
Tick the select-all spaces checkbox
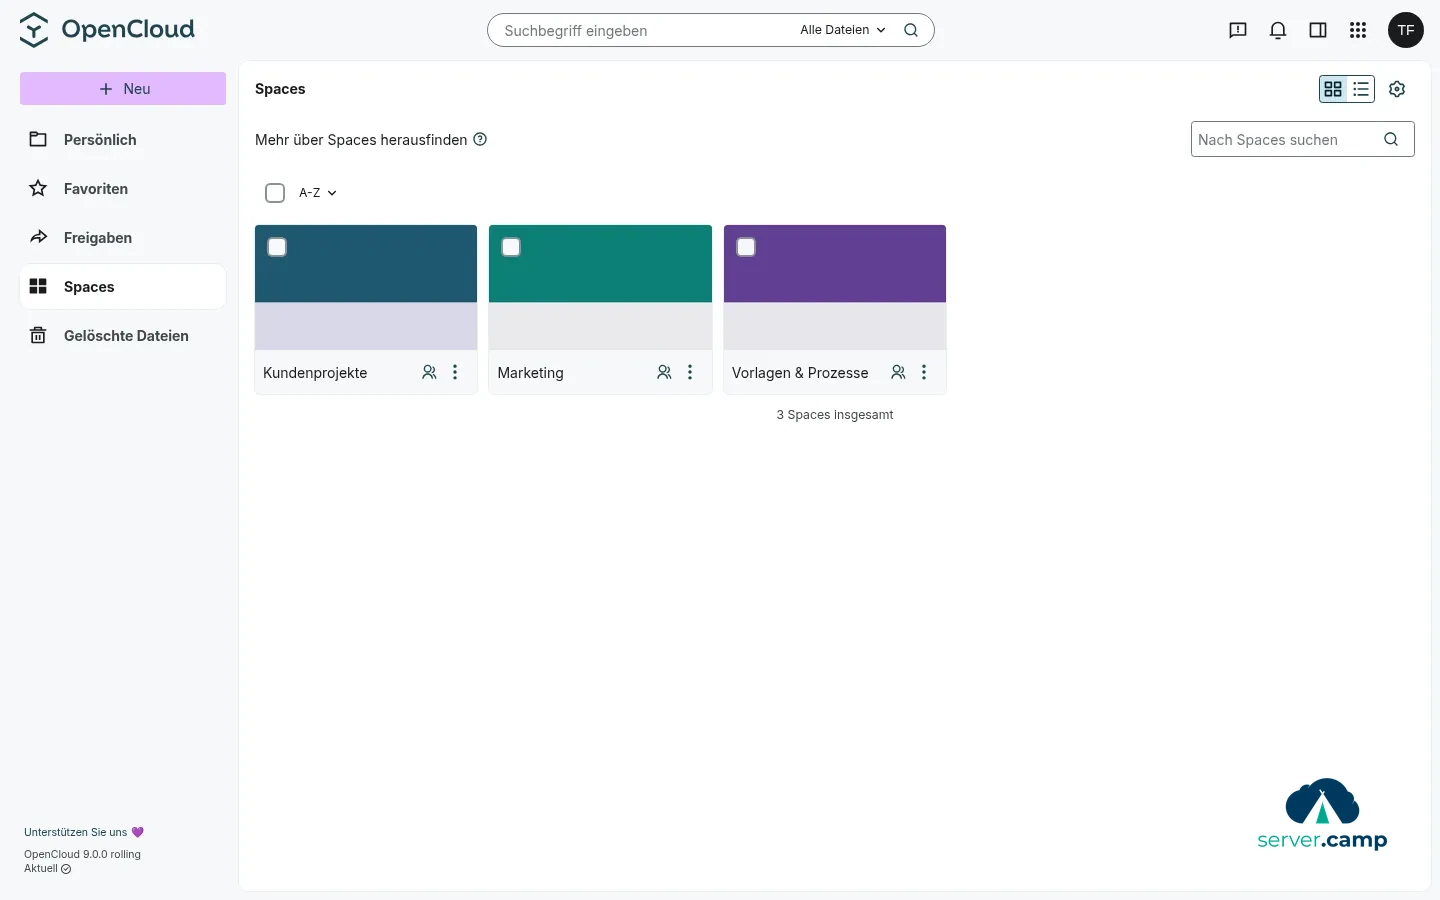click(275, 193)
